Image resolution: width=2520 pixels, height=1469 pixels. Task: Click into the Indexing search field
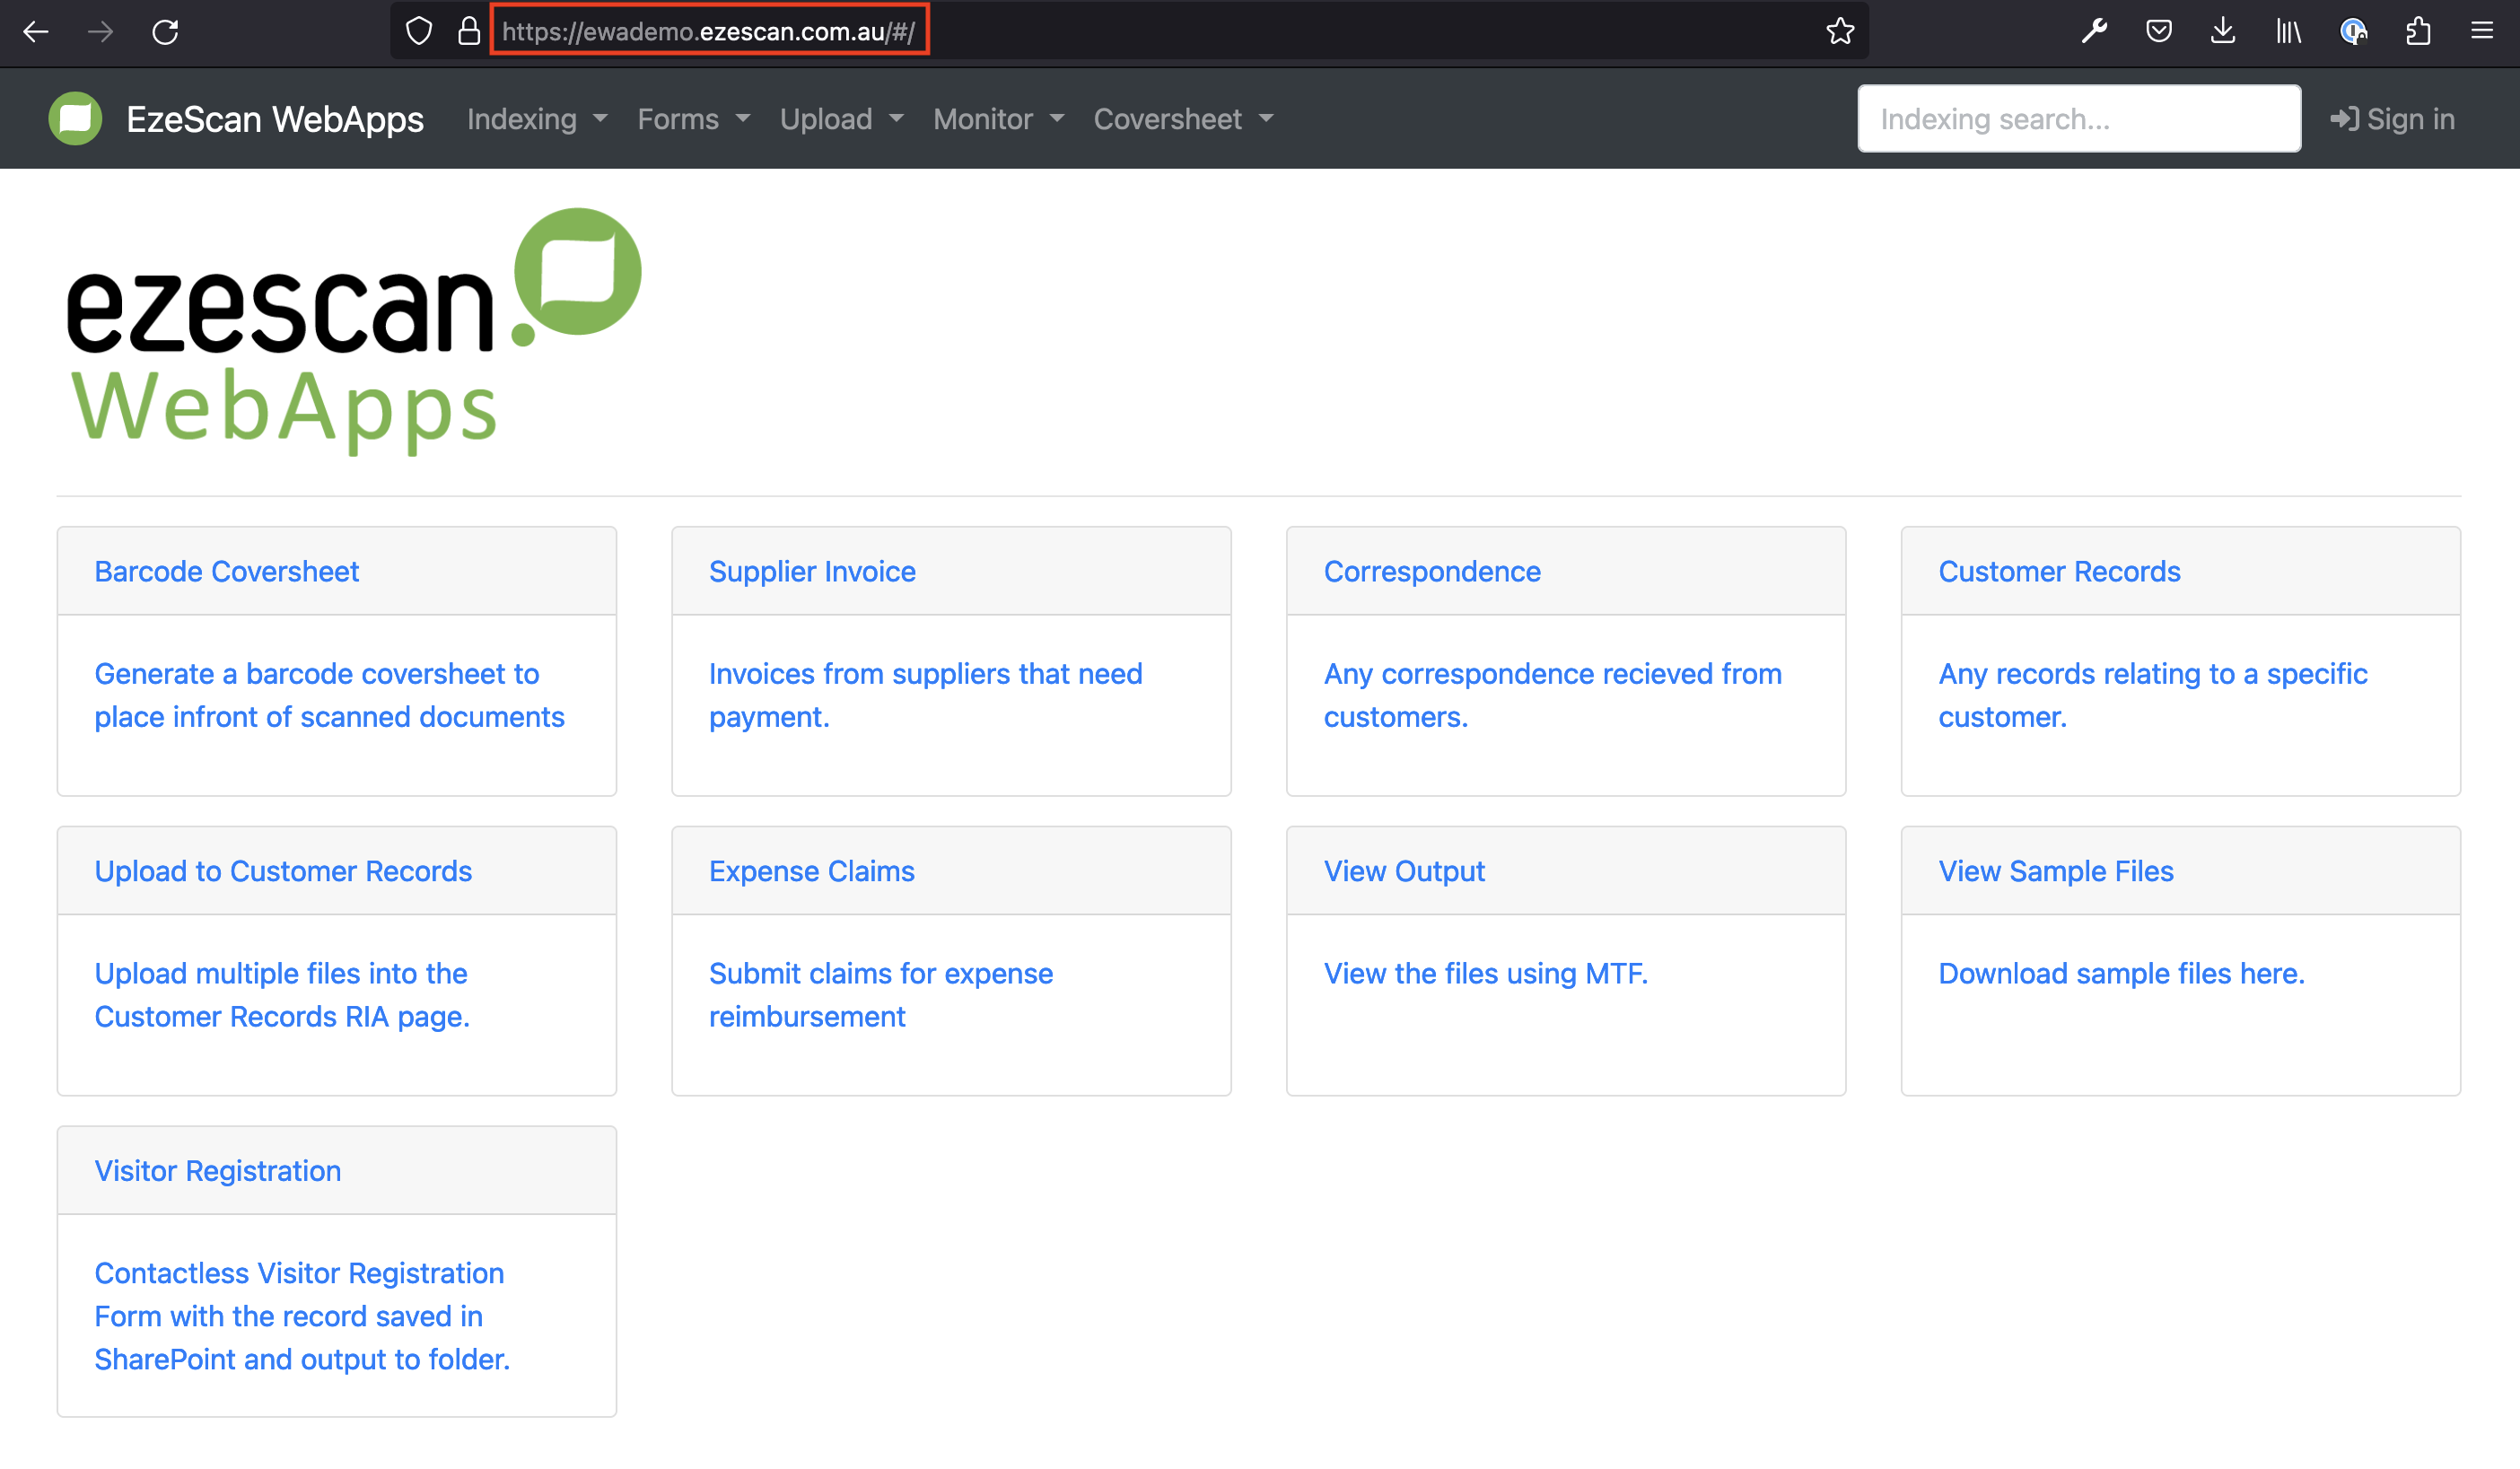[x=2078, y=119]
